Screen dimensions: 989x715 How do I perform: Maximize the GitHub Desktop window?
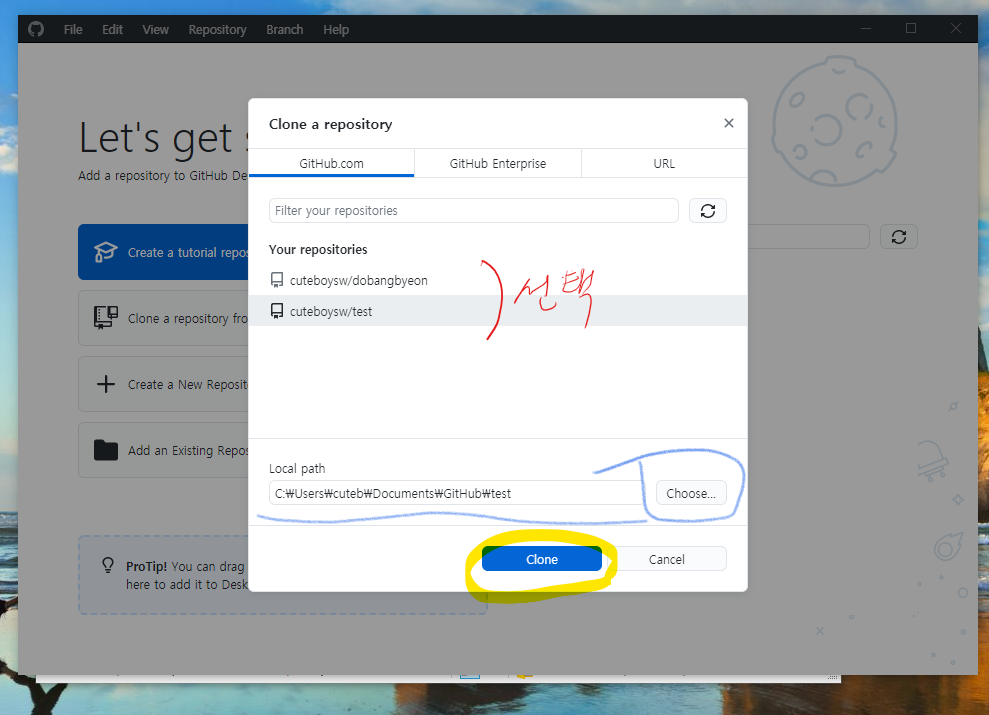(911, 28)
